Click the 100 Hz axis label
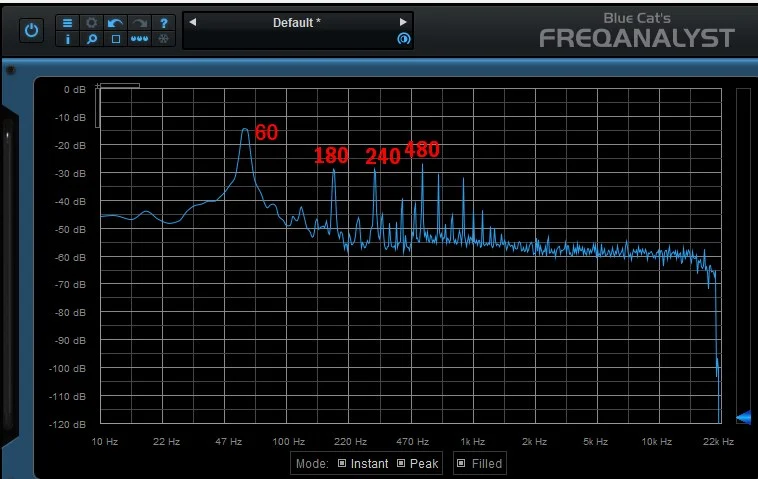This screenshot has height=479, width=758. coord(289,441)
